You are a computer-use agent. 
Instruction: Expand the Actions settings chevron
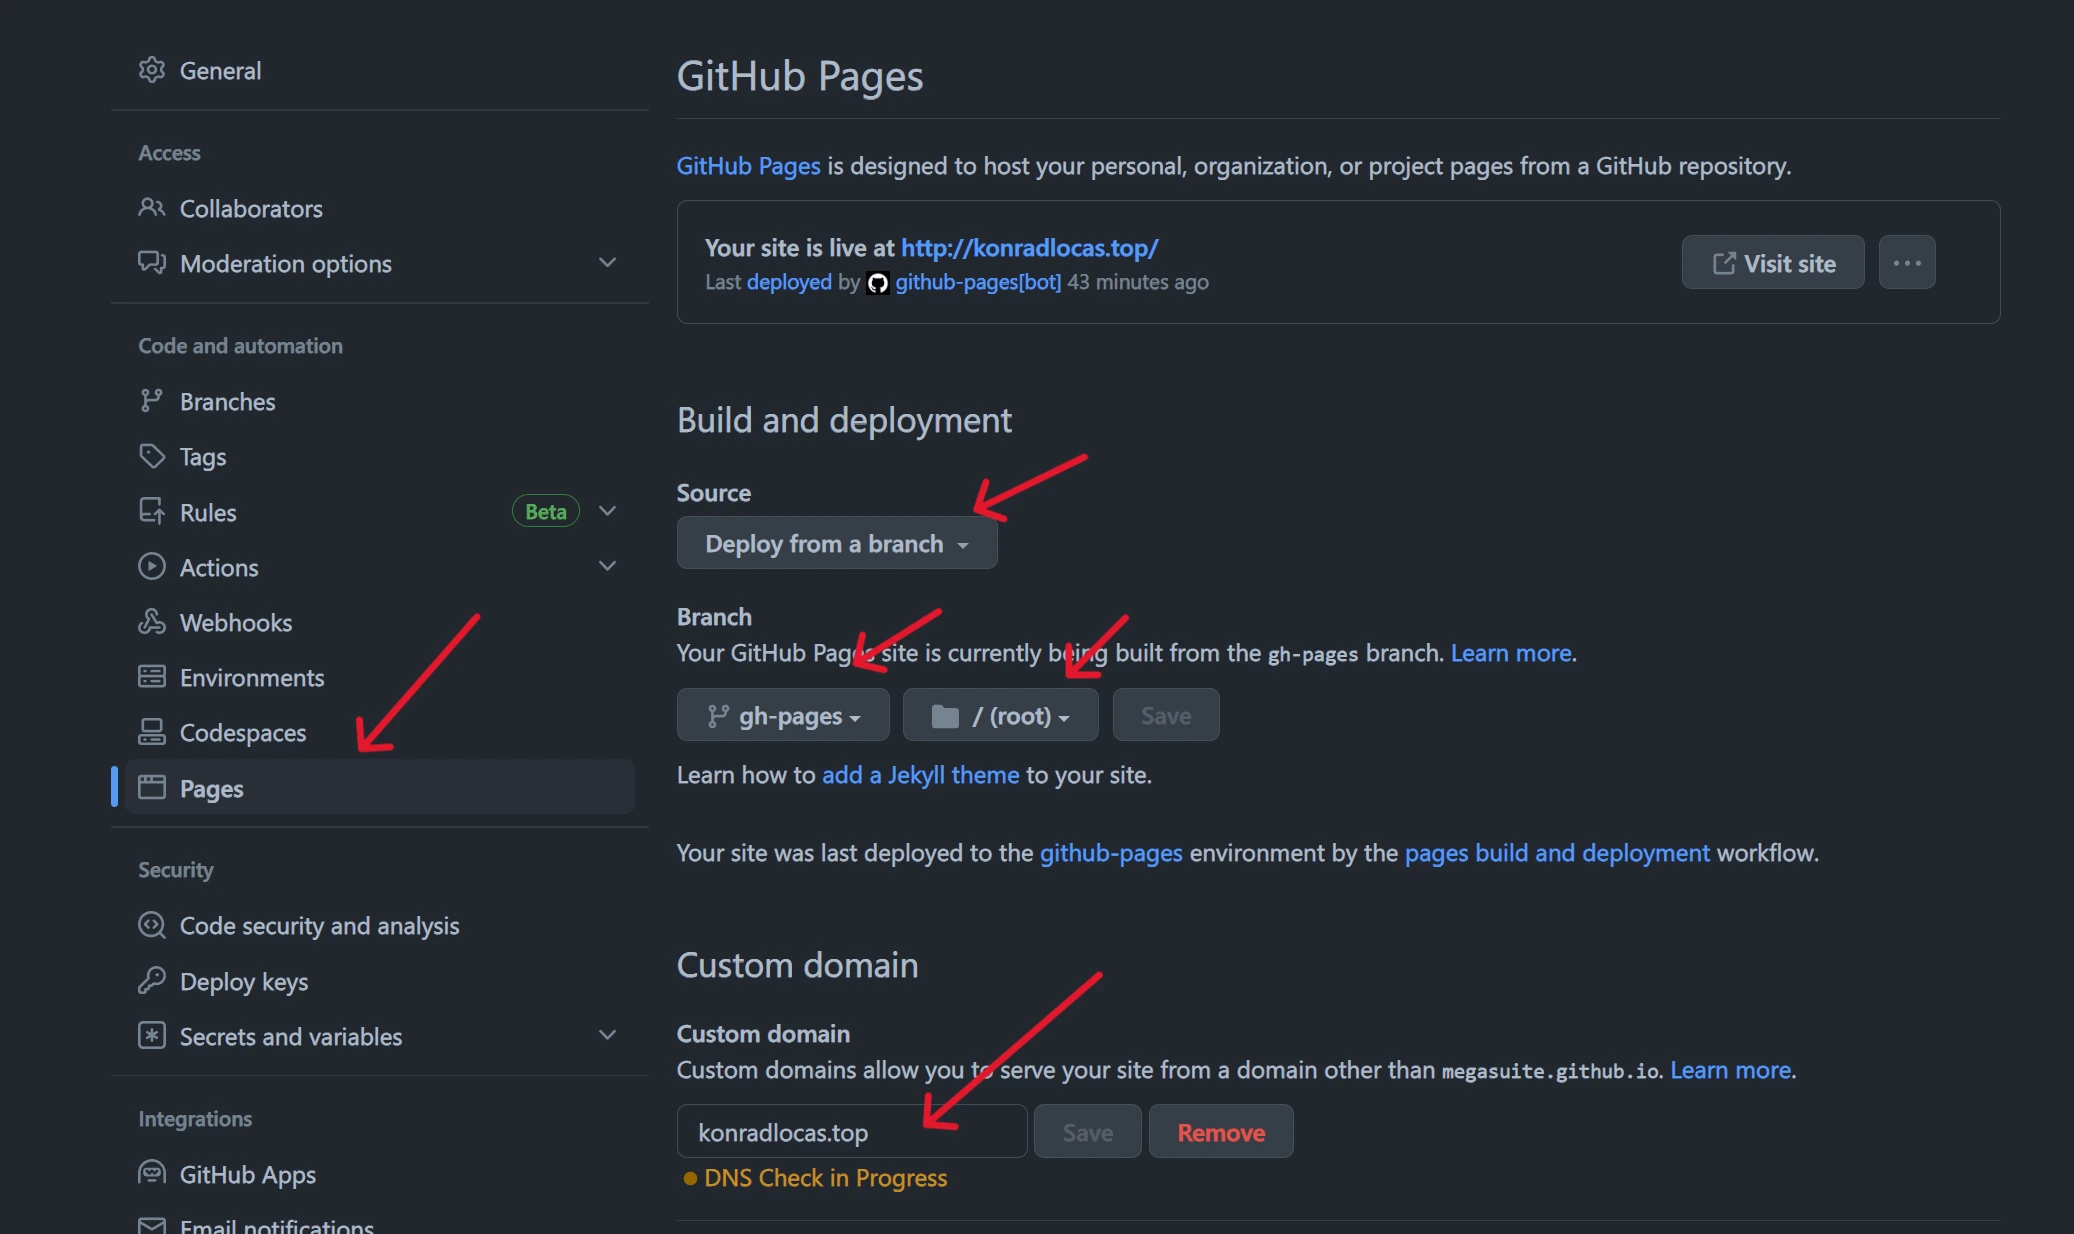[x=607, y=566]
